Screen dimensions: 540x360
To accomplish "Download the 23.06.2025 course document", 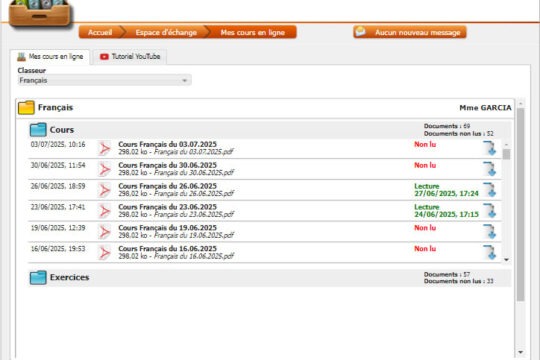I will pos(489,211).
